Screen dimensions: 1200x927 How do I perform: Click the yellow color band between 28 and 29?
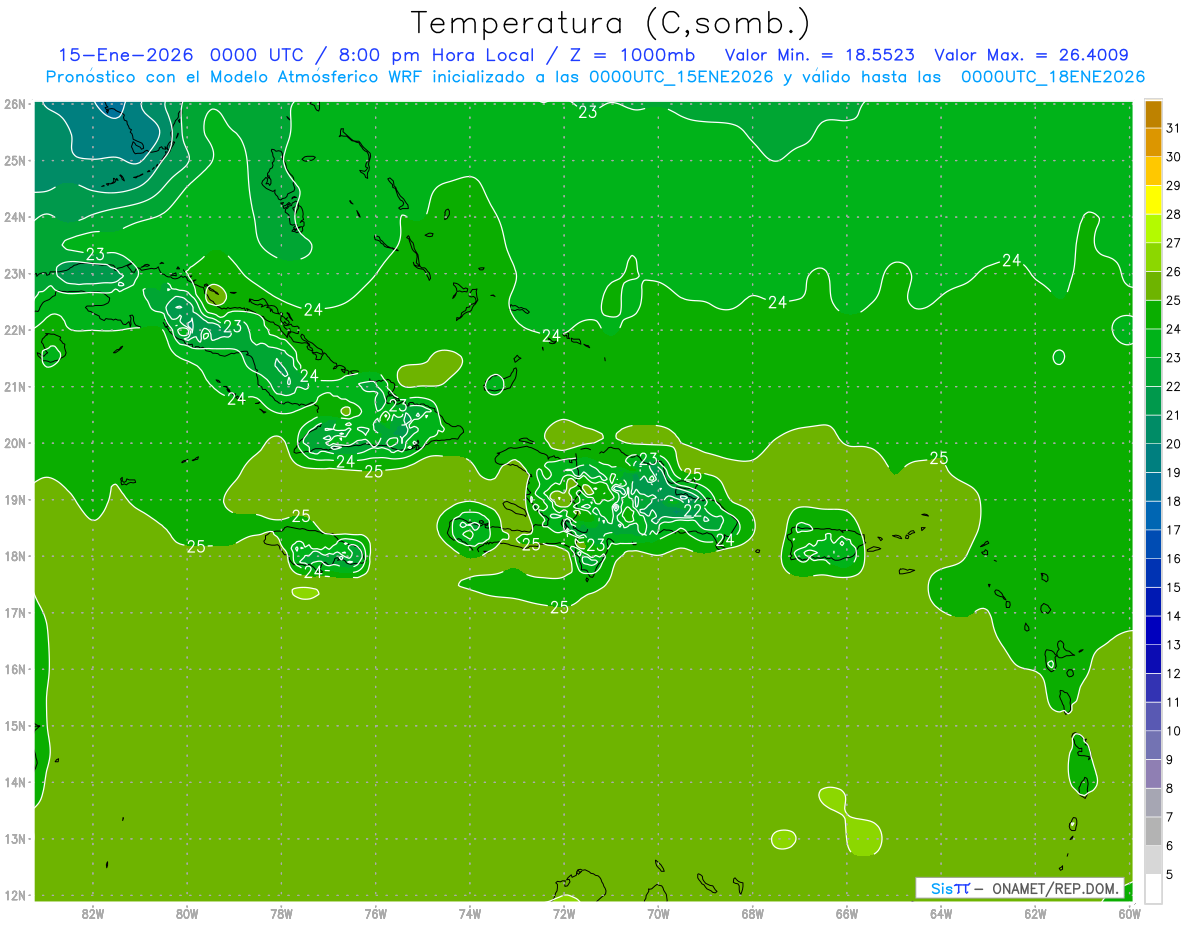(1153, 200)
